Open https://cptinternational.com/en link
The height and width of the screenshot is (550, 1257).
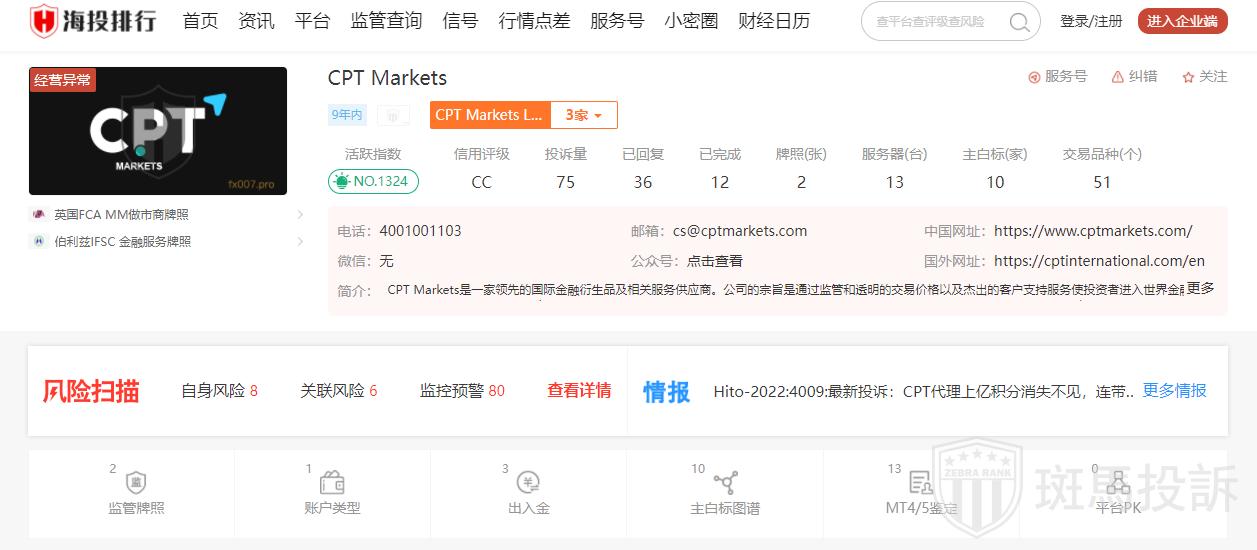point(1099,261)
